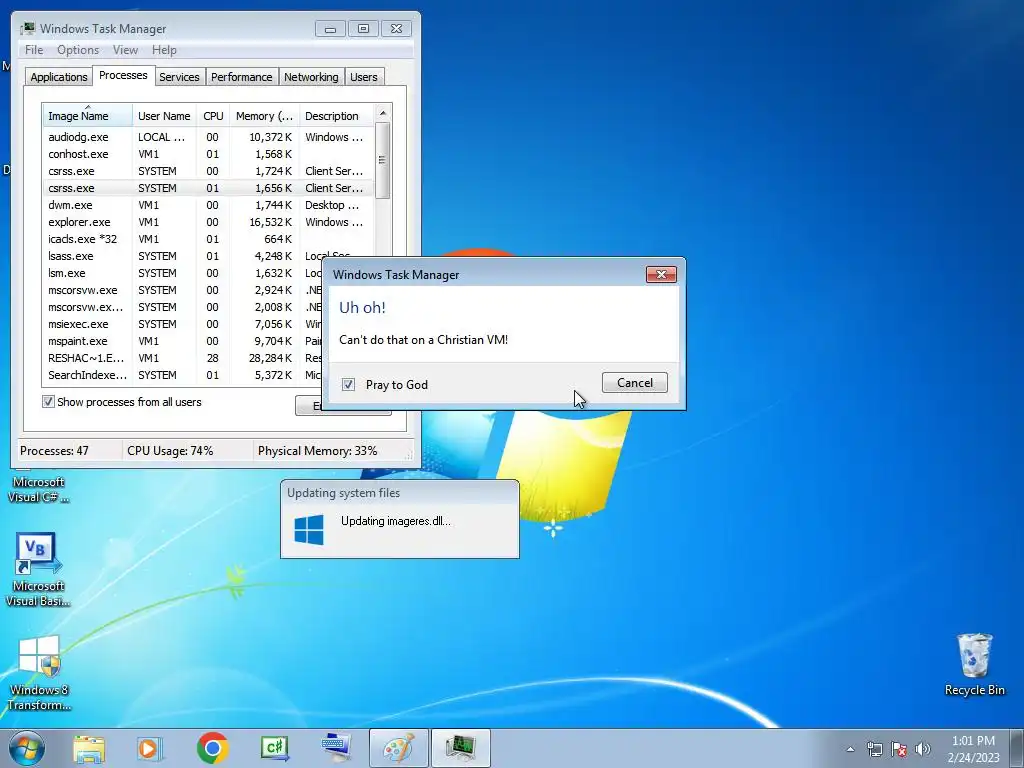Click Task Manager title bar icon
Image resolution: width=1024 pixels, height=768 pixels.
point(28,29)
